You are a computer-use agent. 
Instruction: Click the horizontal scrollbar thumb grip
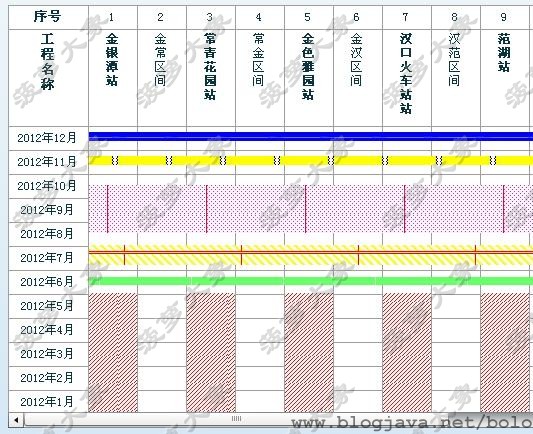point(237,419)
